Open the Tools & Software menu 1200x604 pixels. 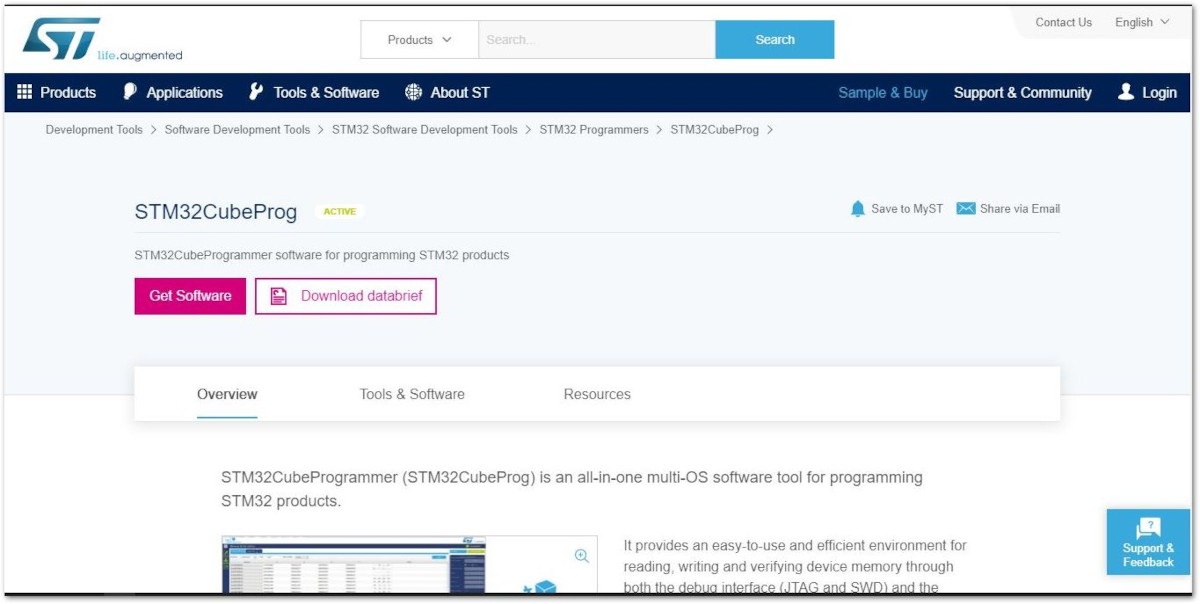[314, 92]
